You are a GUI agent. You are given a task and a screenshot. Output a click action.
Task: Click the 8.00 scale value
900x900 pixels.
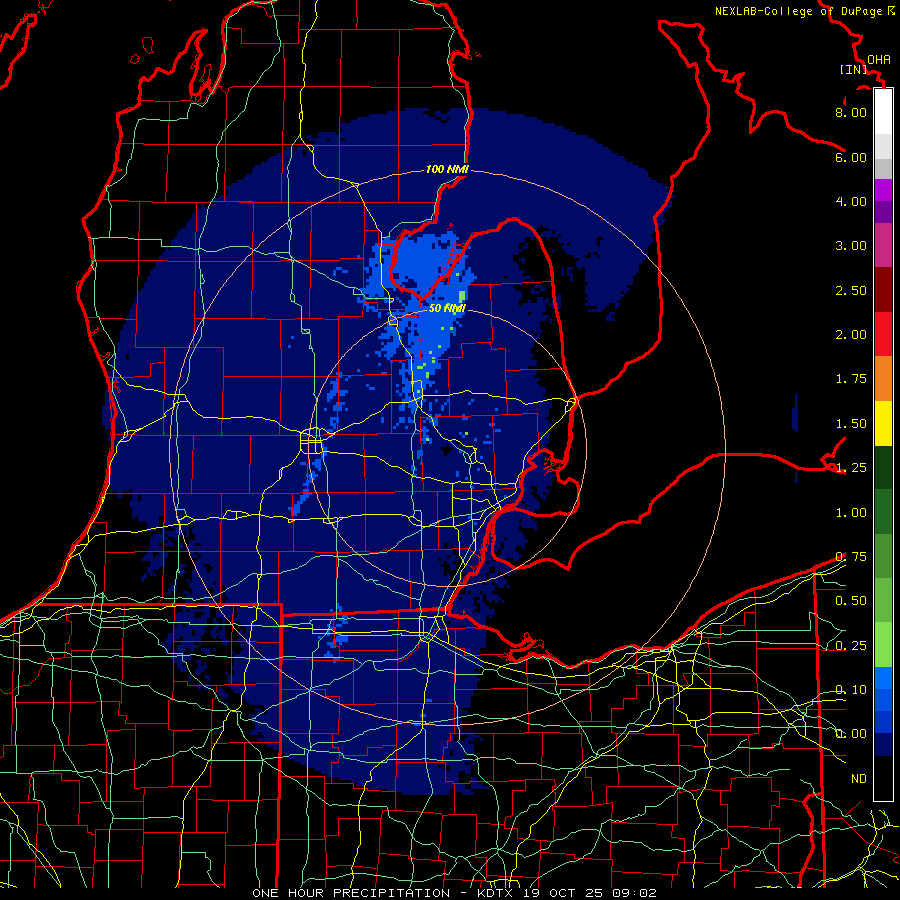[x=851, y=112]
